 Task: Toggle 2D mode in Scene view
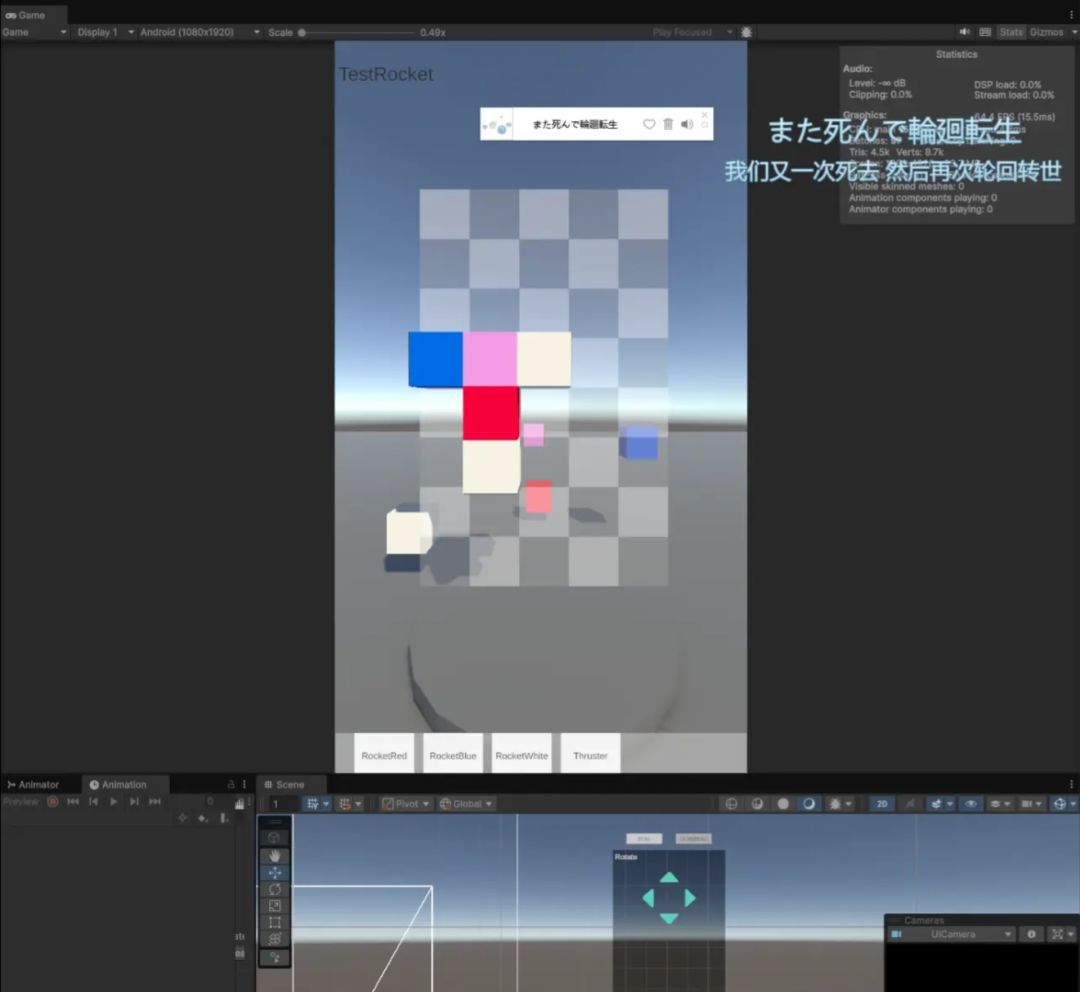[882, 804]
